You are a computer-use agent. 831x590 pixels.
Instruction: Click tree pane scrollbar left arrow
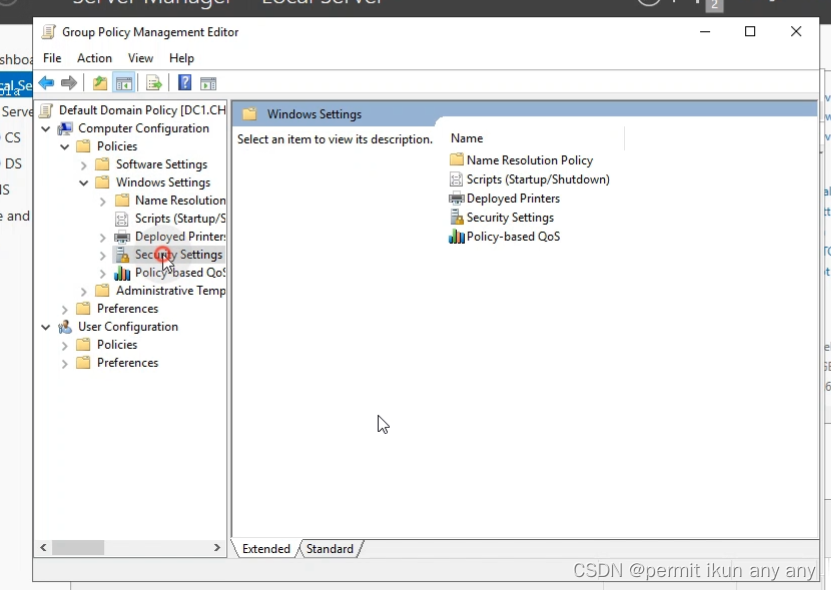pyautogui.click(x=43, y=548)
